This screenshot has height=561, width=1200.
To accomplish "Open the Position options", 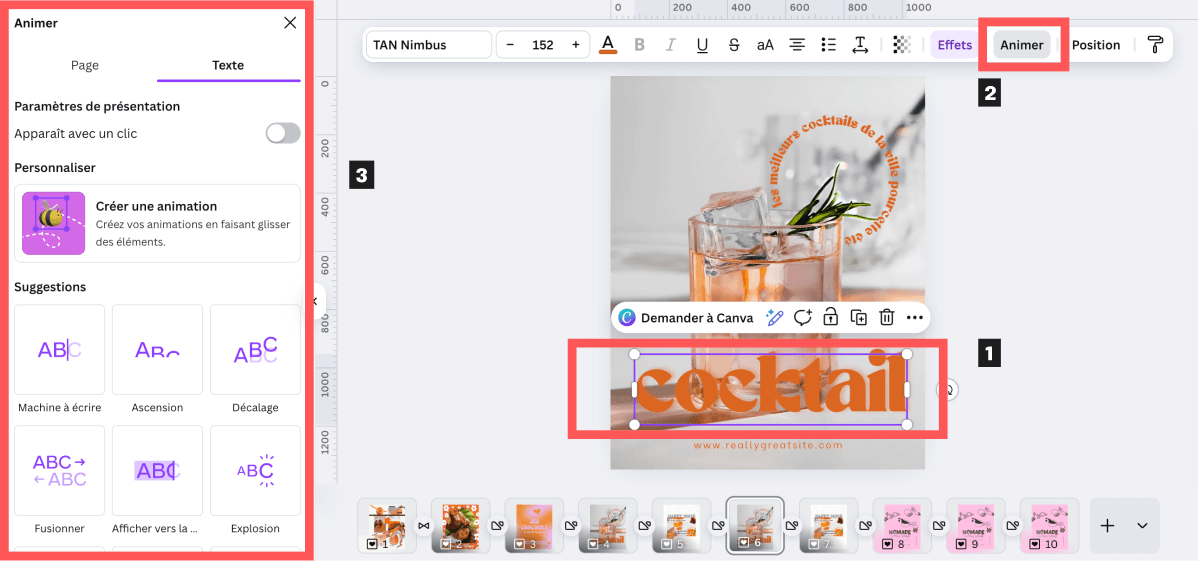I will tap(1096, 45).
